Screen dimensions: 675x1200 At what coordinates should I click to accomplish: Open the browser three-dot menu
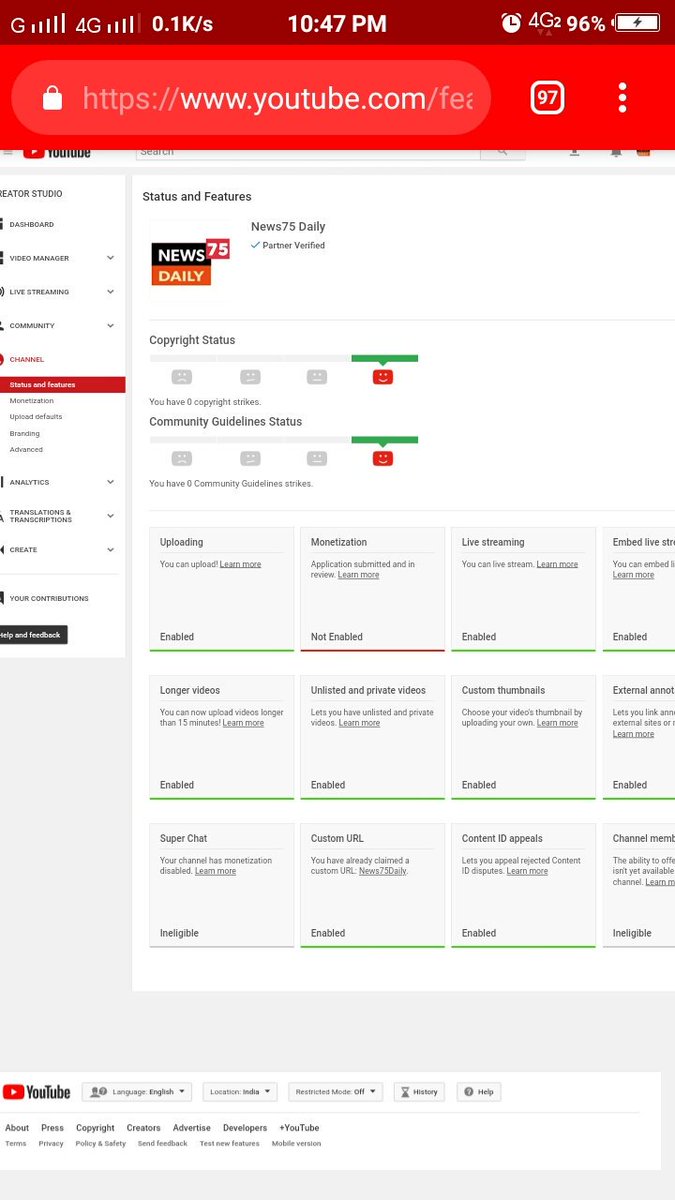point(622,97)
